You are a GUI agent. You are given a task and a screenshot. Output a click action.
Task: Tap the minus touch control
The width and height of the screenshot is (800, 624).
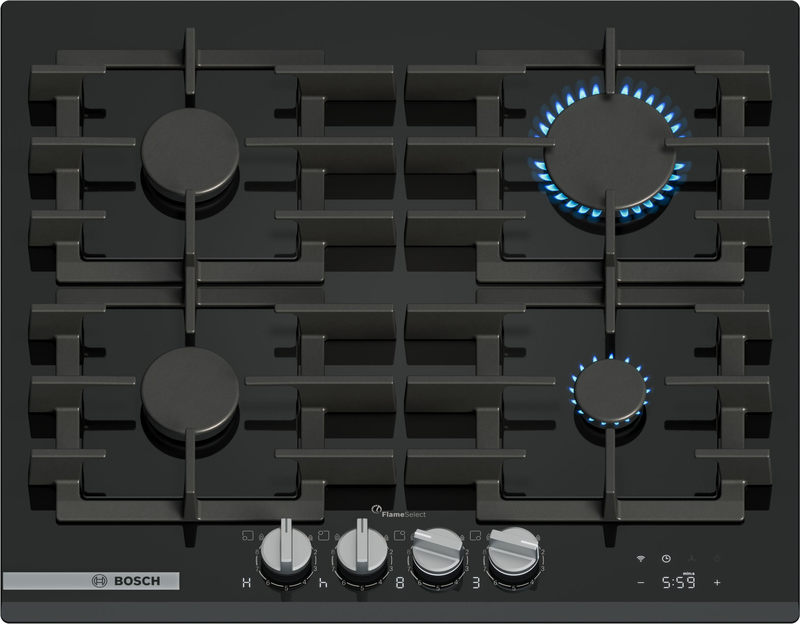(x=640, y=582)
